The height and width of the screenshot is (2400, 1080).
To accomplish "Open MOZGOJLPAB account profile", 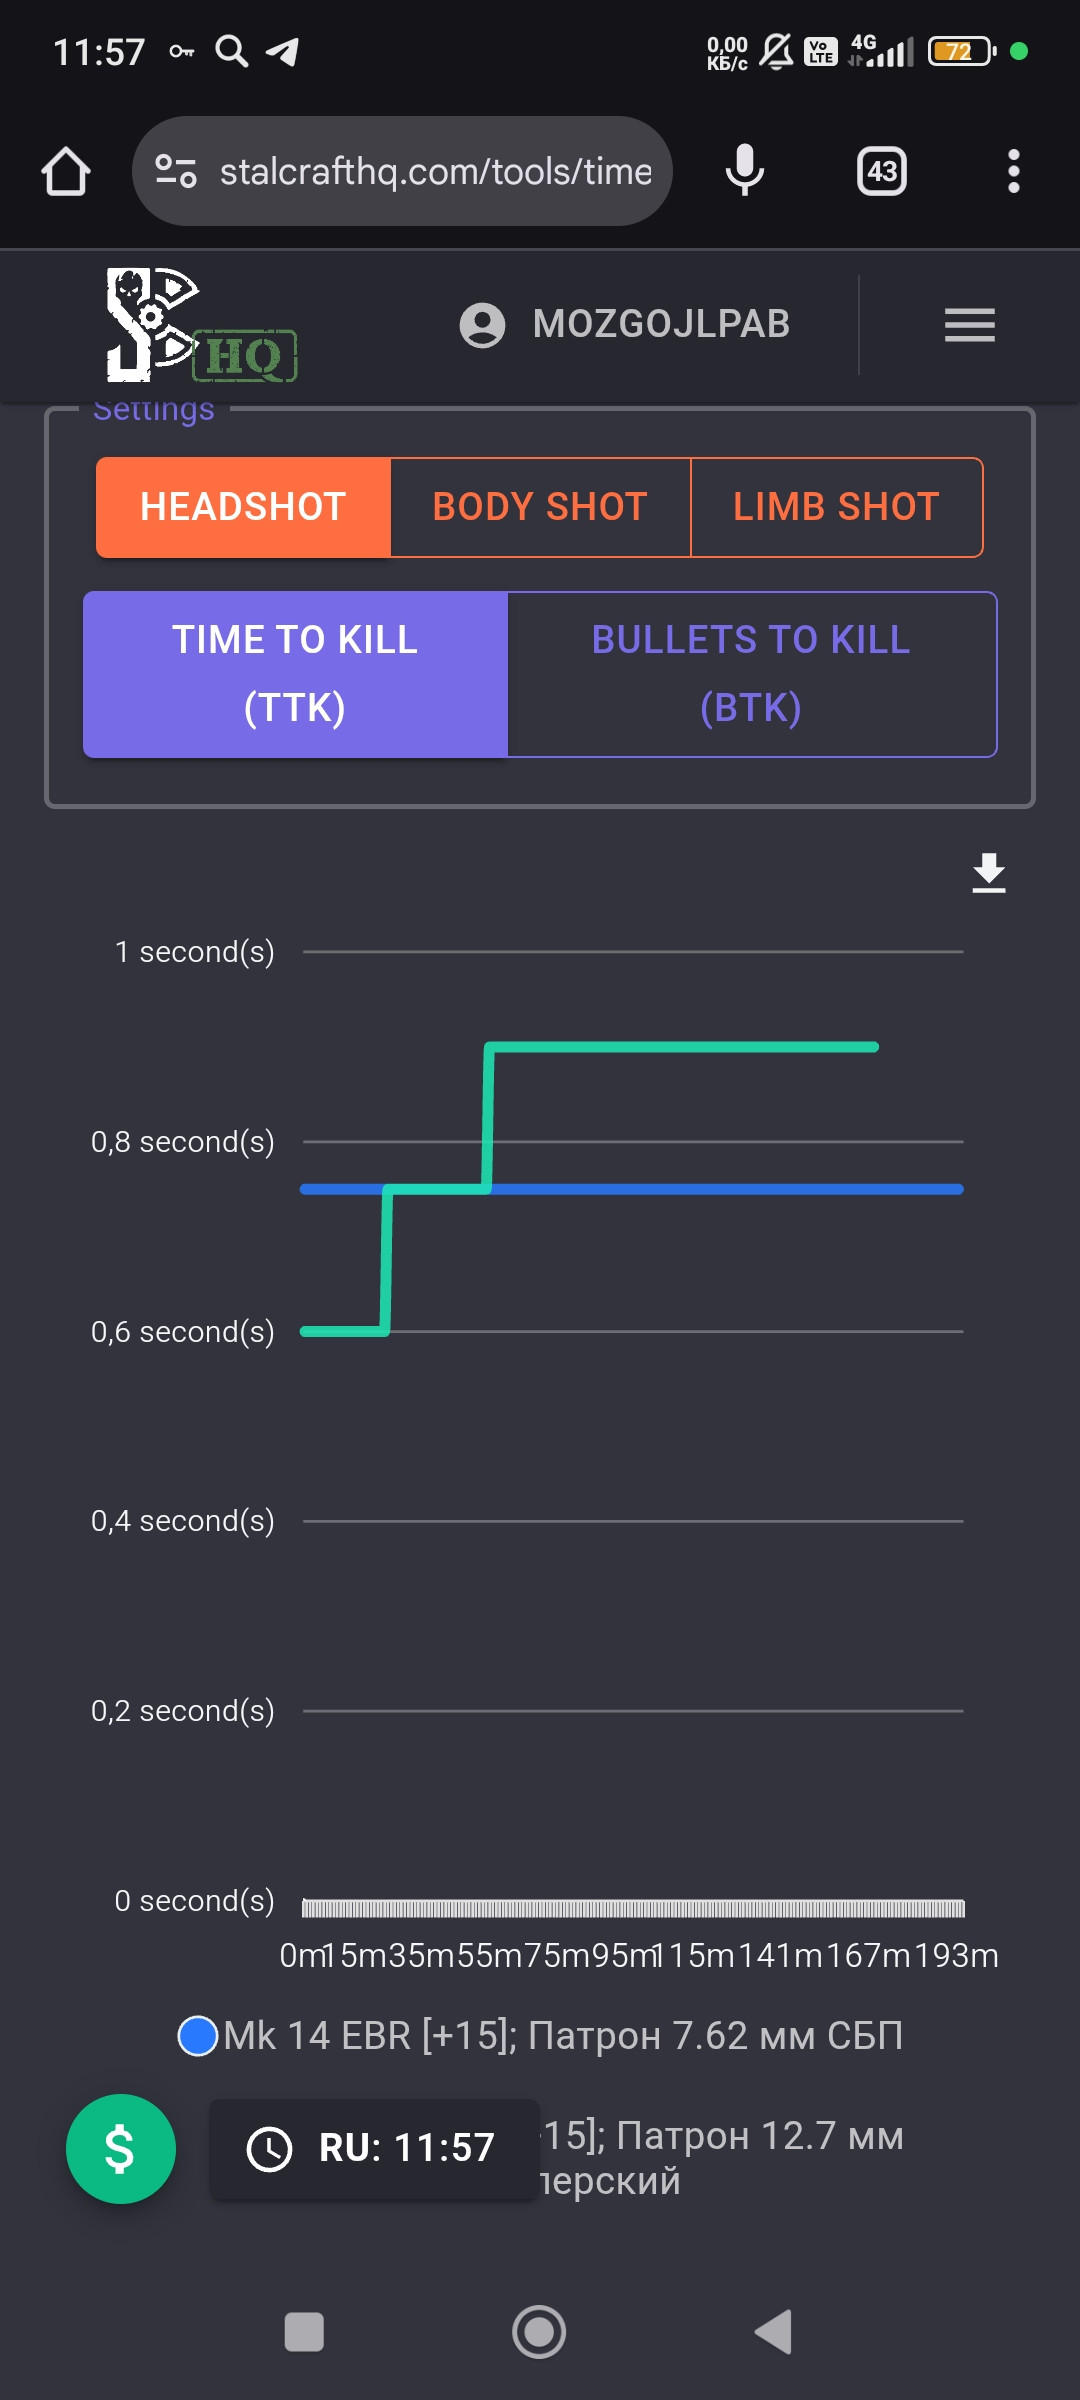I will tap(625, 324).
